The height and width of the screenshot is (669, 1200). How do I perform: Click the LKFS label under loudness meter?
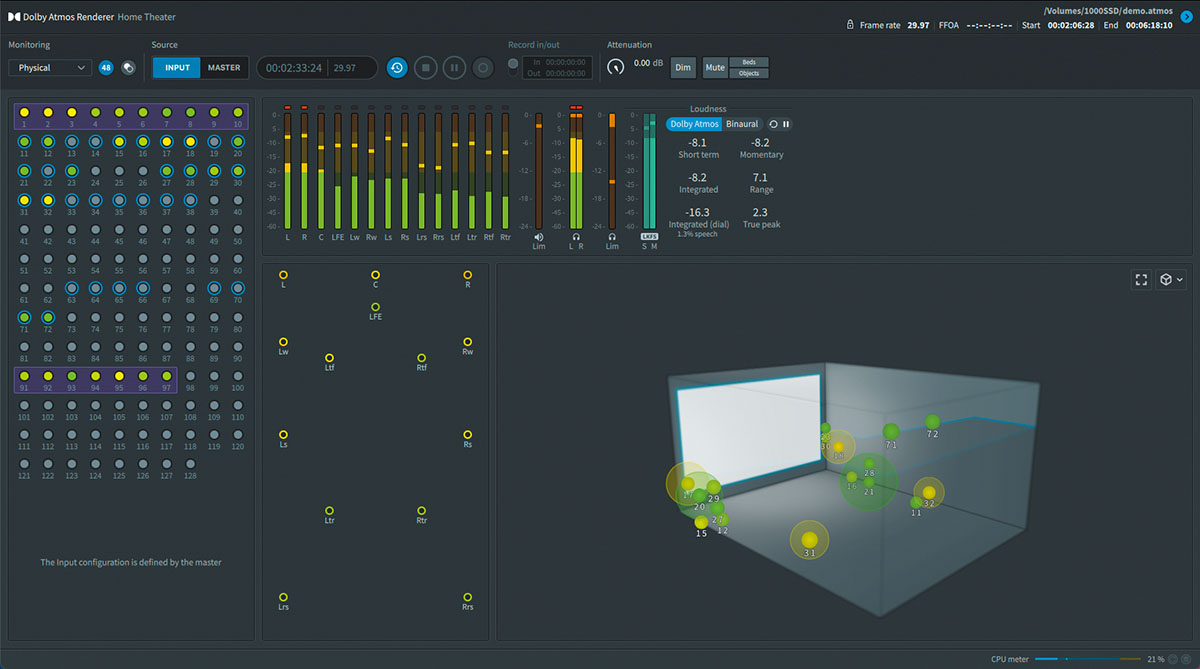(x=649, y=237)
